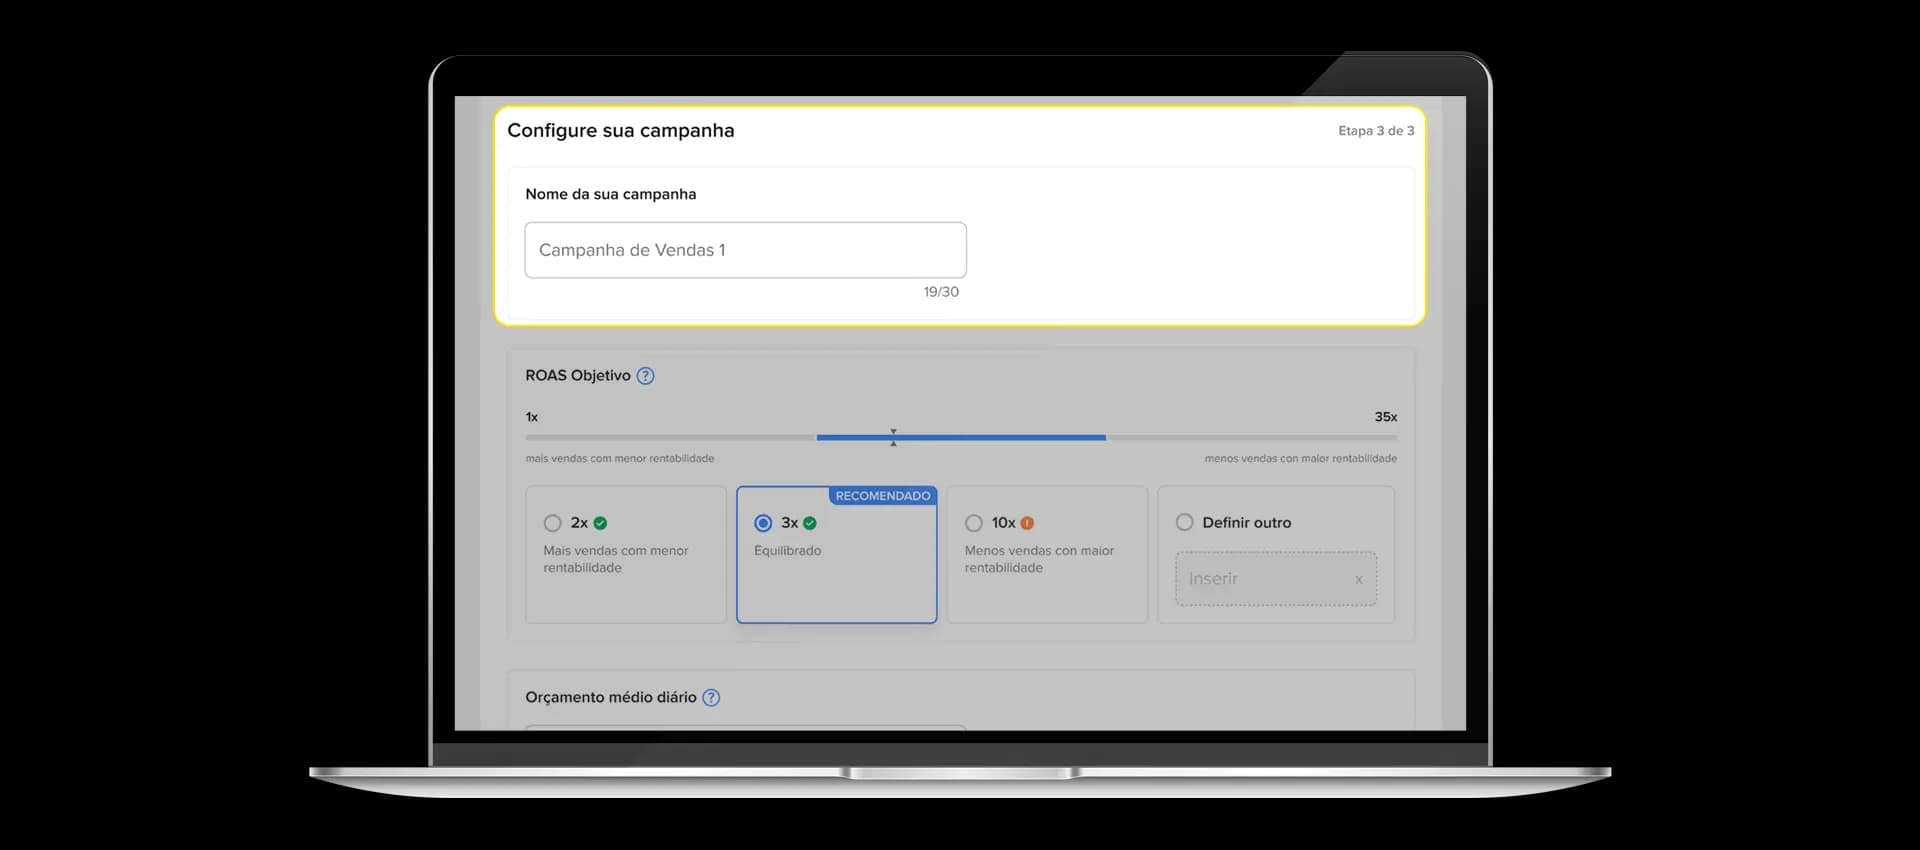This screenshot has height=850, width=1920.
Task: Open the ROAS Objetivo help icon
Action: click(x=646, y=376)
